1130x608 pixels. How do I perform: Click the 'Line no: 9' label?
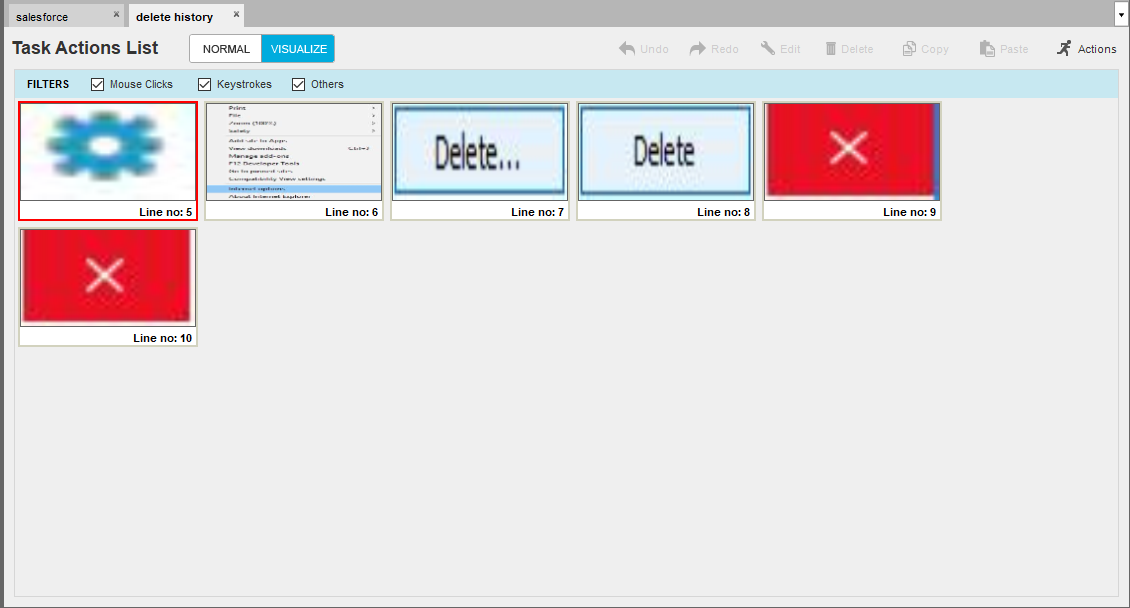click(909, 212)
